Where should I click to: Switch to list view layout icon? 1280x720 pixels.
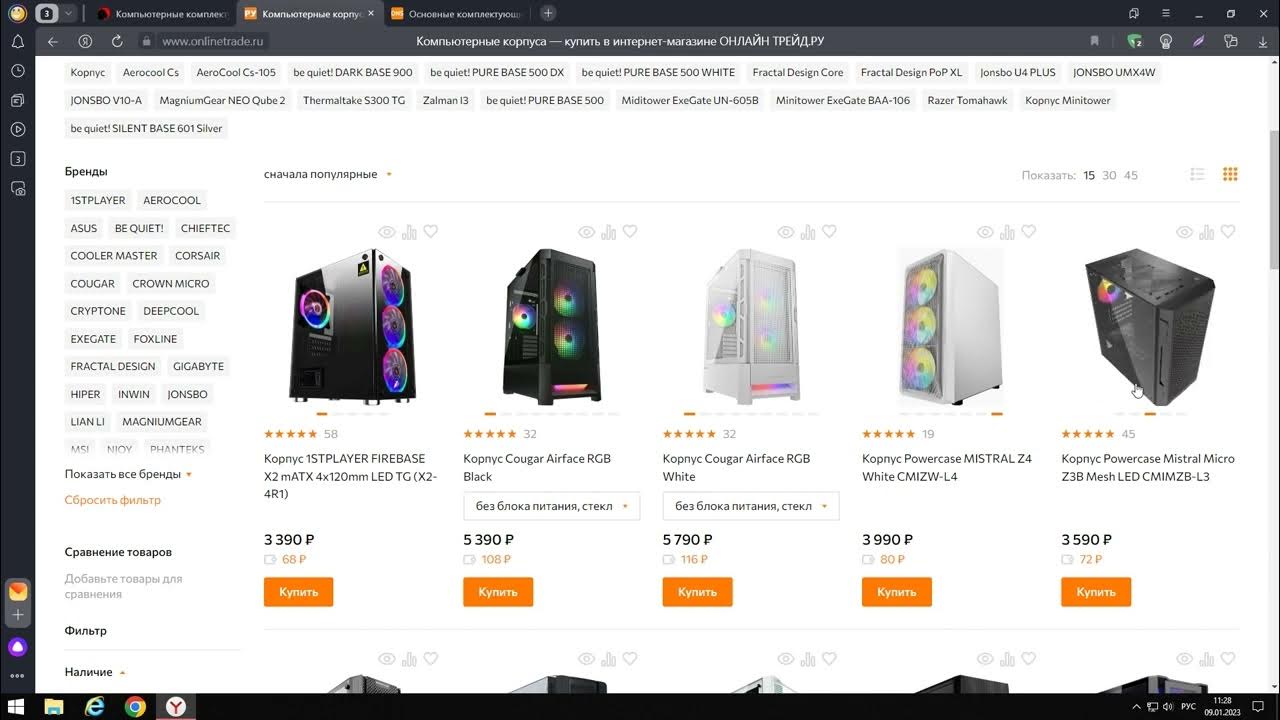tap(1197, 175)
